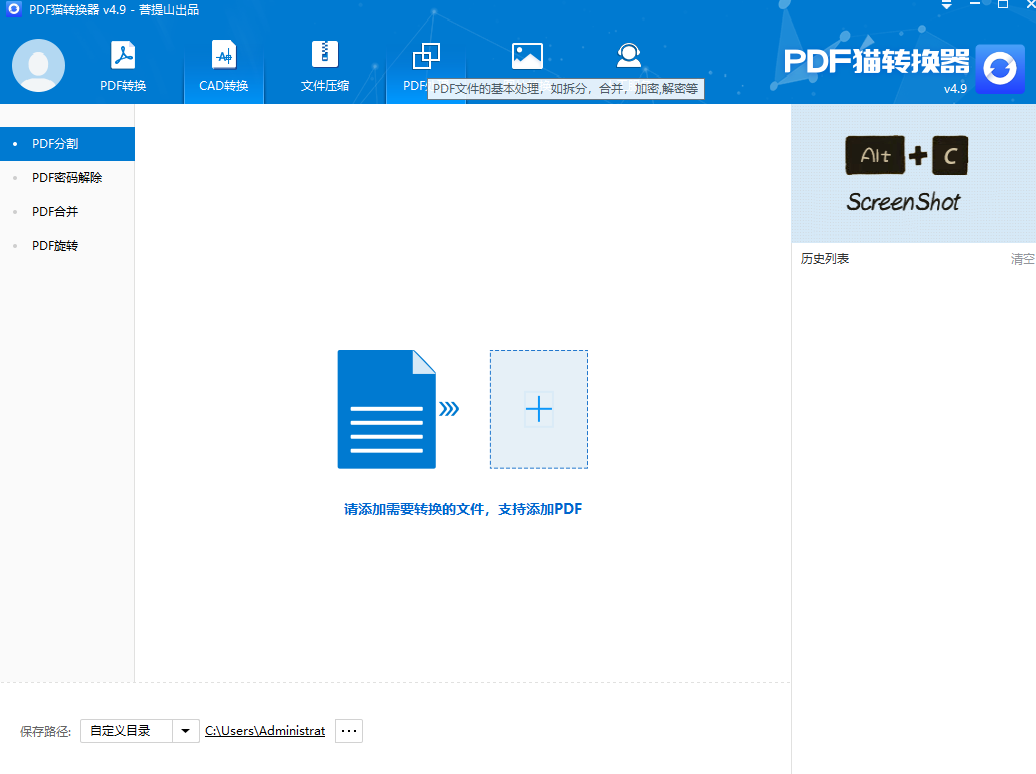1036x774 pixels.
Task: Switch to the CAD转换 tool
Action: point(224,66)
